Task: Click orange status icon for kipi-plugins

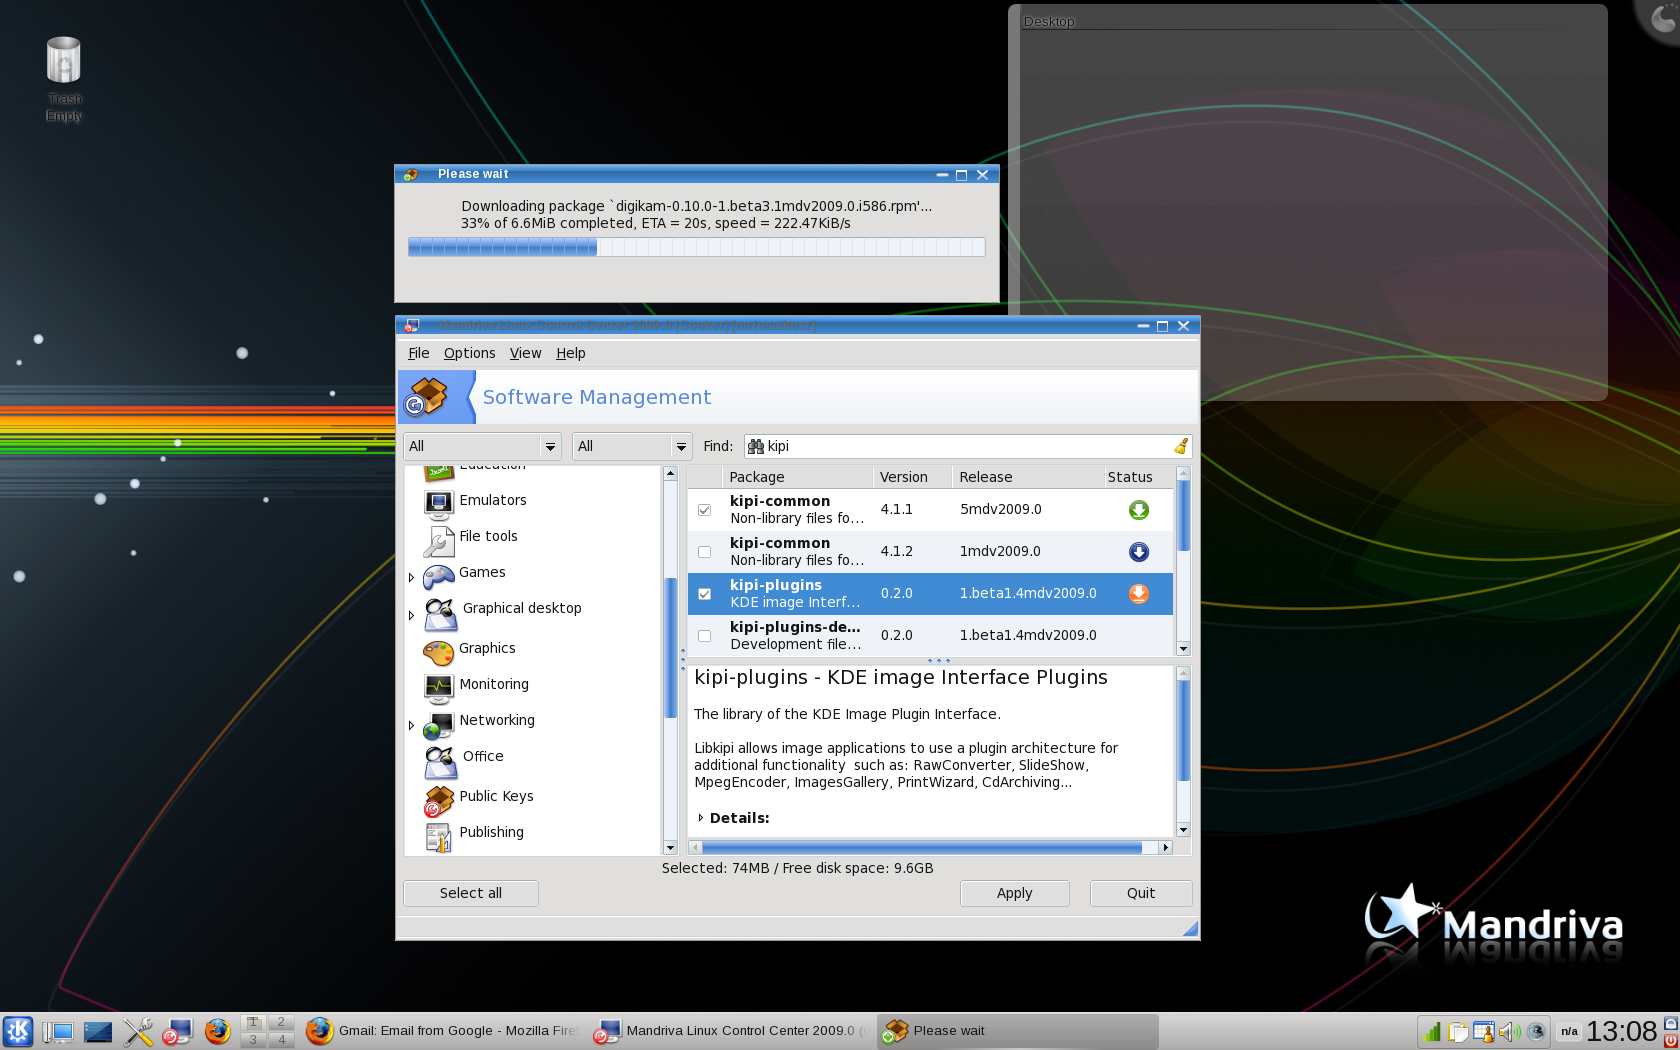Action: [1138, 594]
